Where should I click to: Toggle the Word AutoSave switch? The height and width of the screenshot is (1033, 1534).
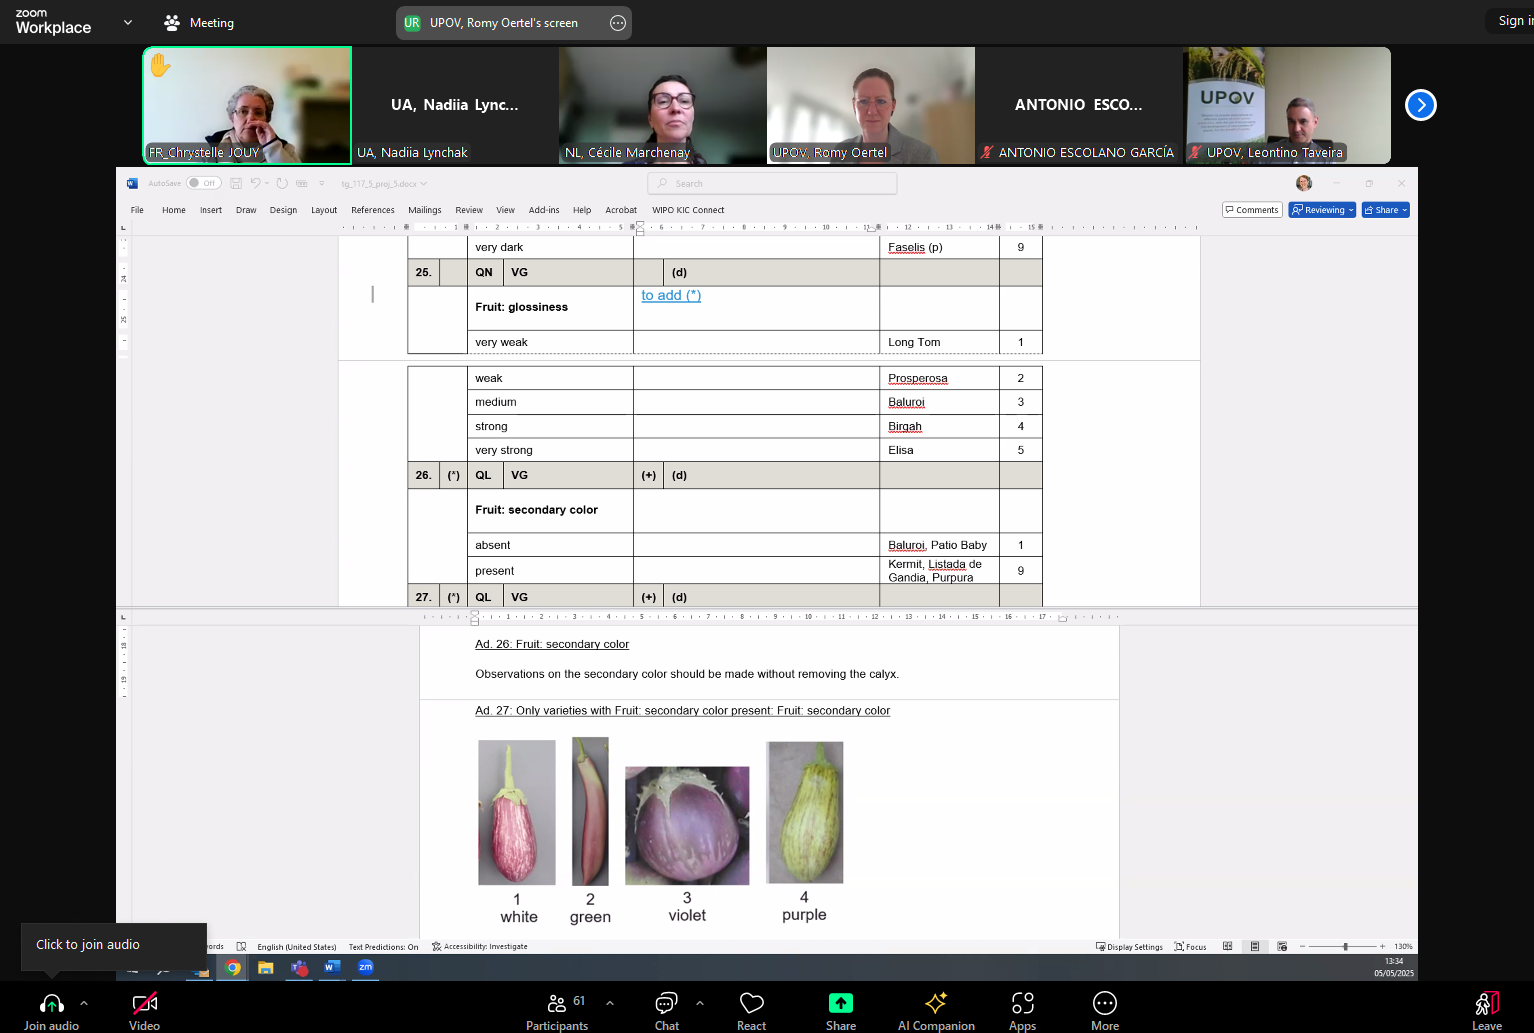204,183
